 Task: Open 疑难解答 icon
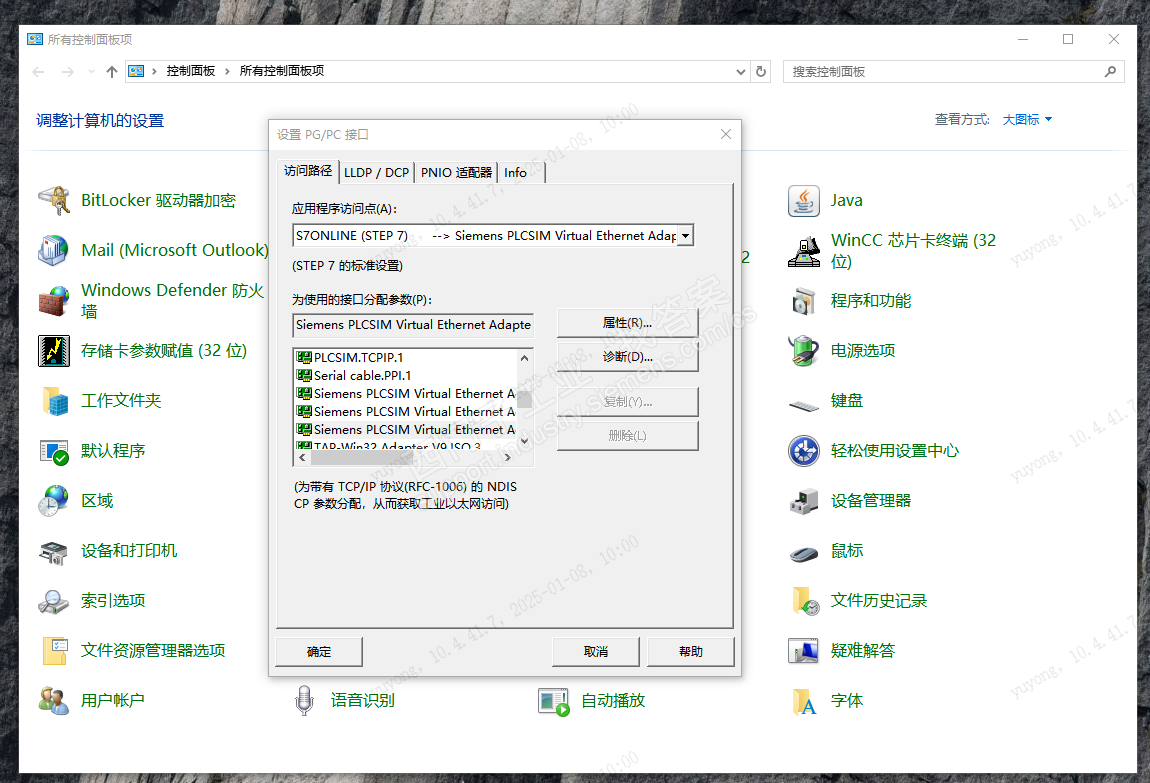click(x=804, y=650)
